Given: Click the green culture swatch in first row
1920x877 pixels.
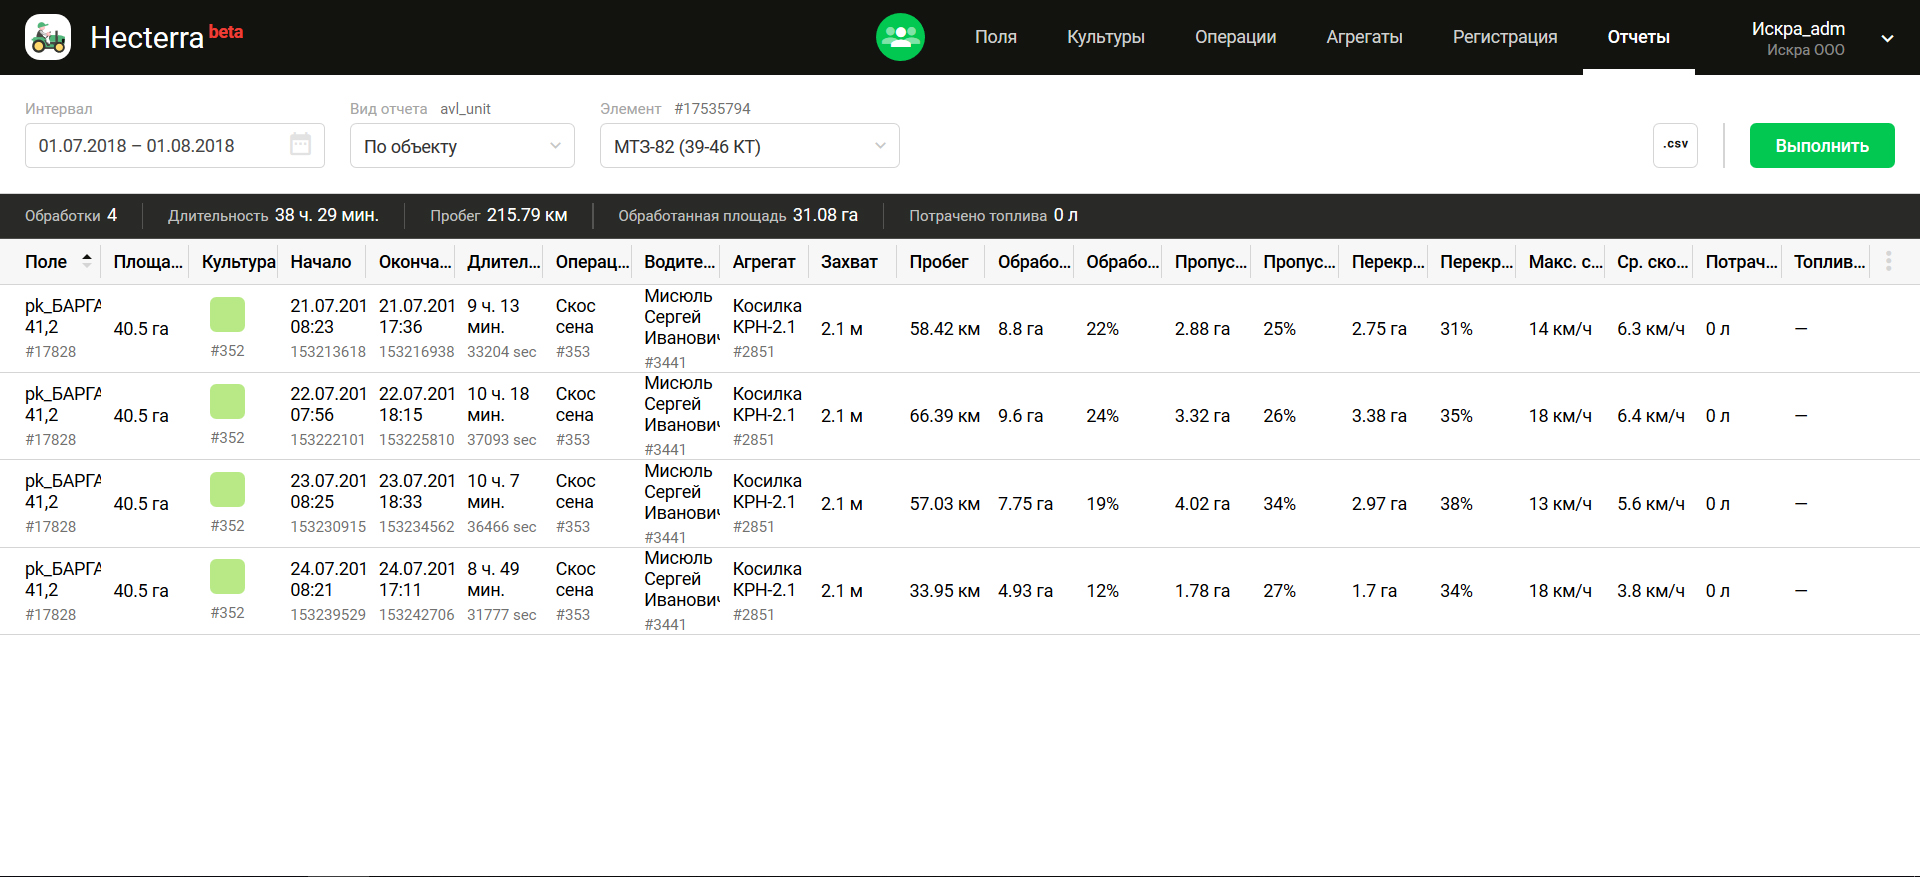Looking at the screenshot, I should (x=227, y=315).
